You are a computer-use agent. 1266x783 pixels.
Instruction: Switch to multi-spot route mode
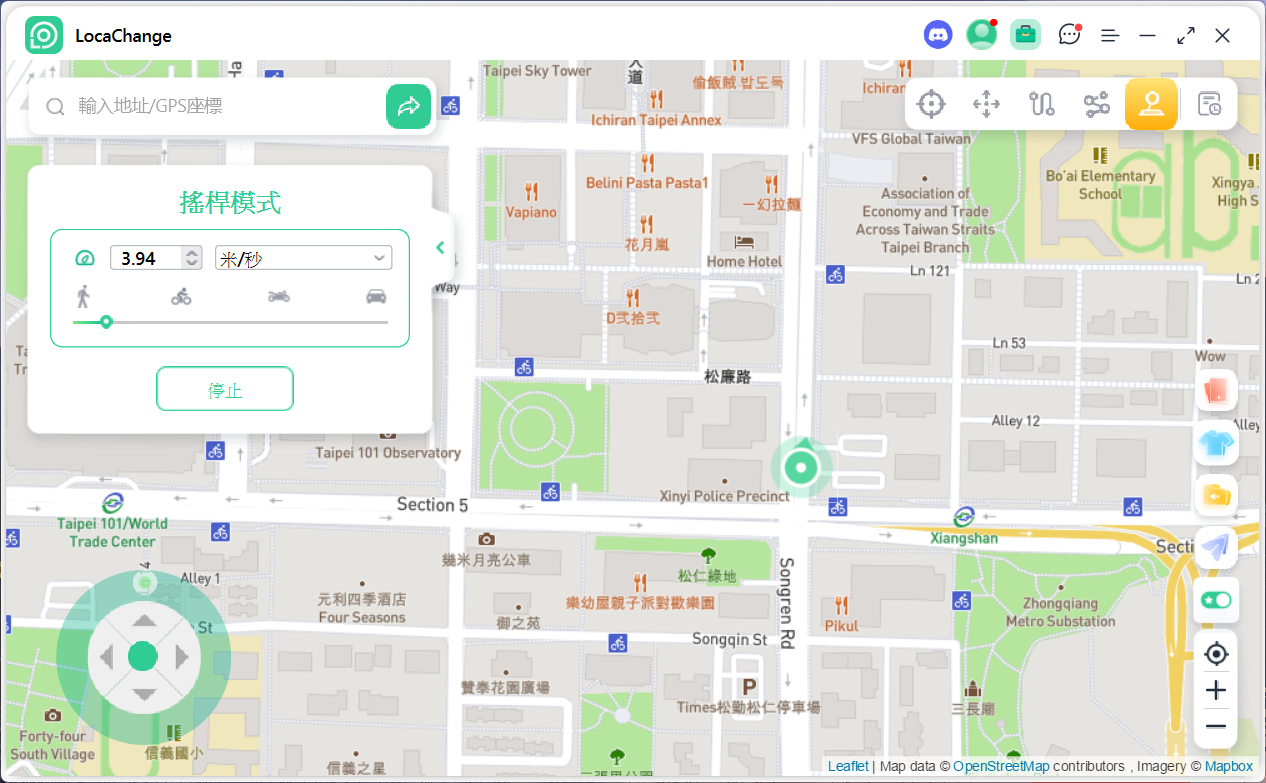pyautogui.click(x=1097, y=104)
